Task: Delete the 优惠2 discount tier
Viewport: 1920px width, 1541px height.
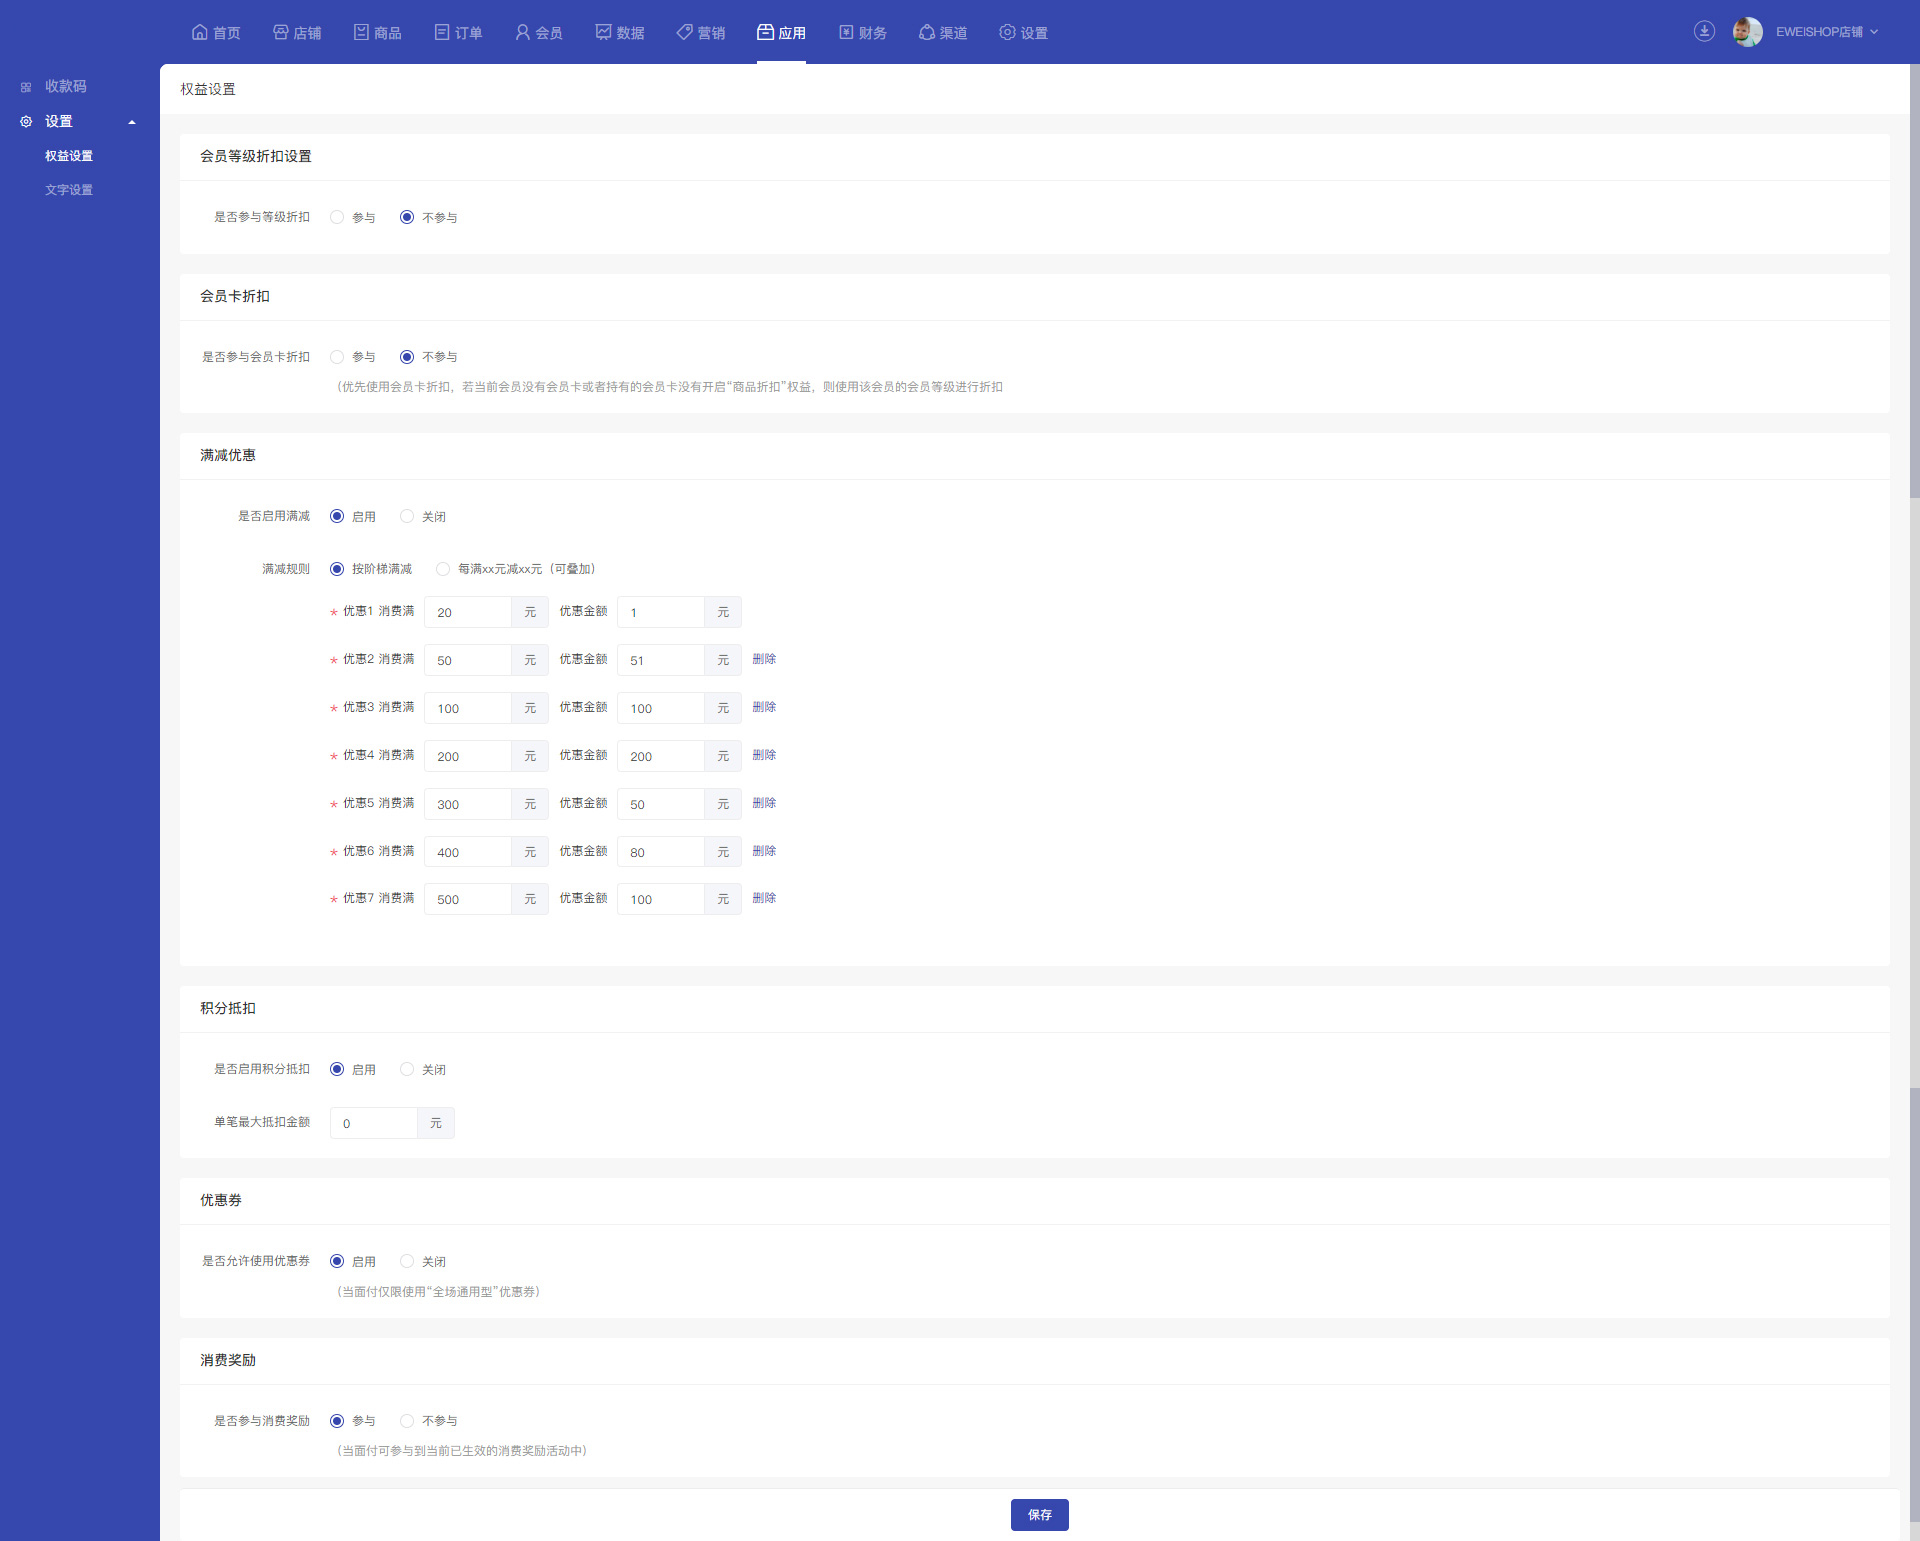Action: tap(764, 659)
